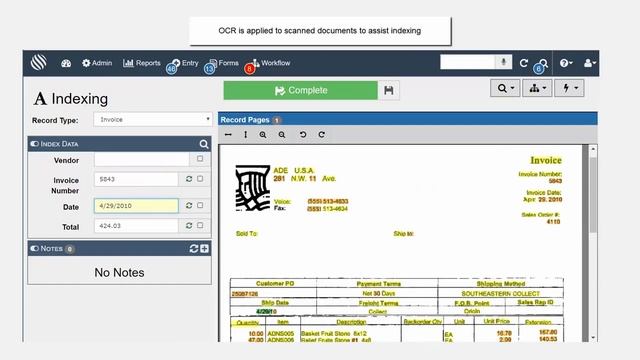Click the zoom out magnifier icon
640x360 pixels.
(282, 135)
